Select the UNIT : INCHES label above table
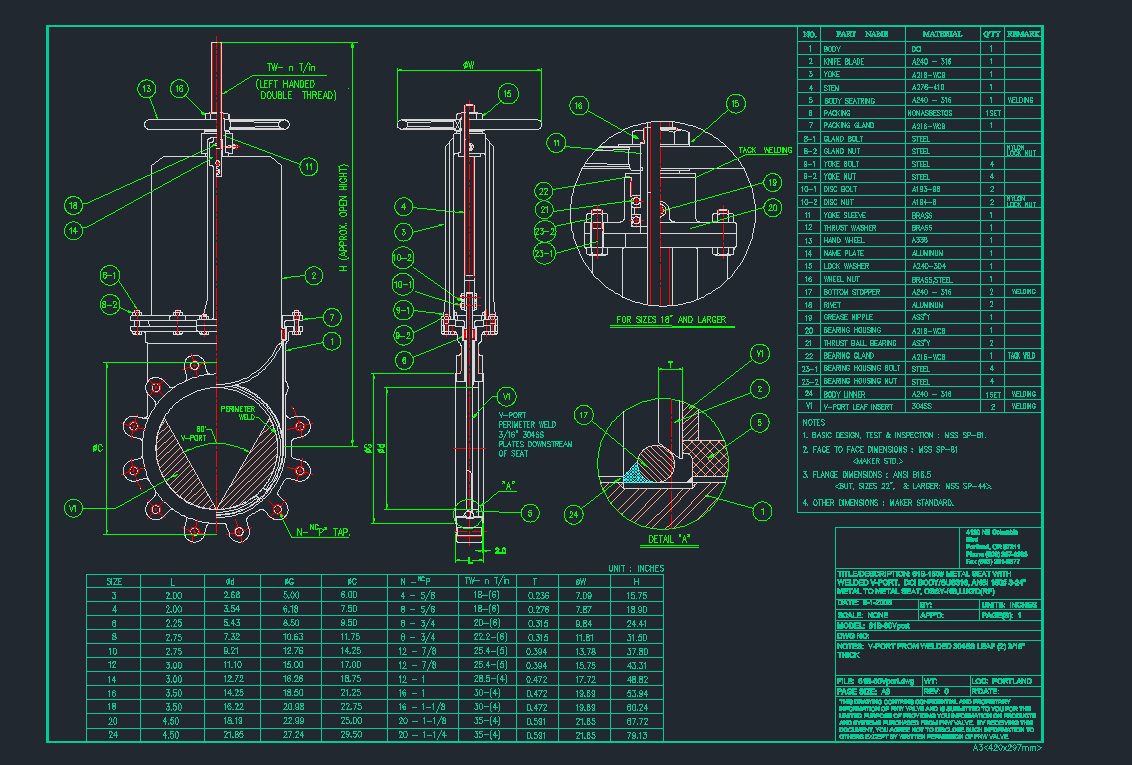 [x=635, y=568]
